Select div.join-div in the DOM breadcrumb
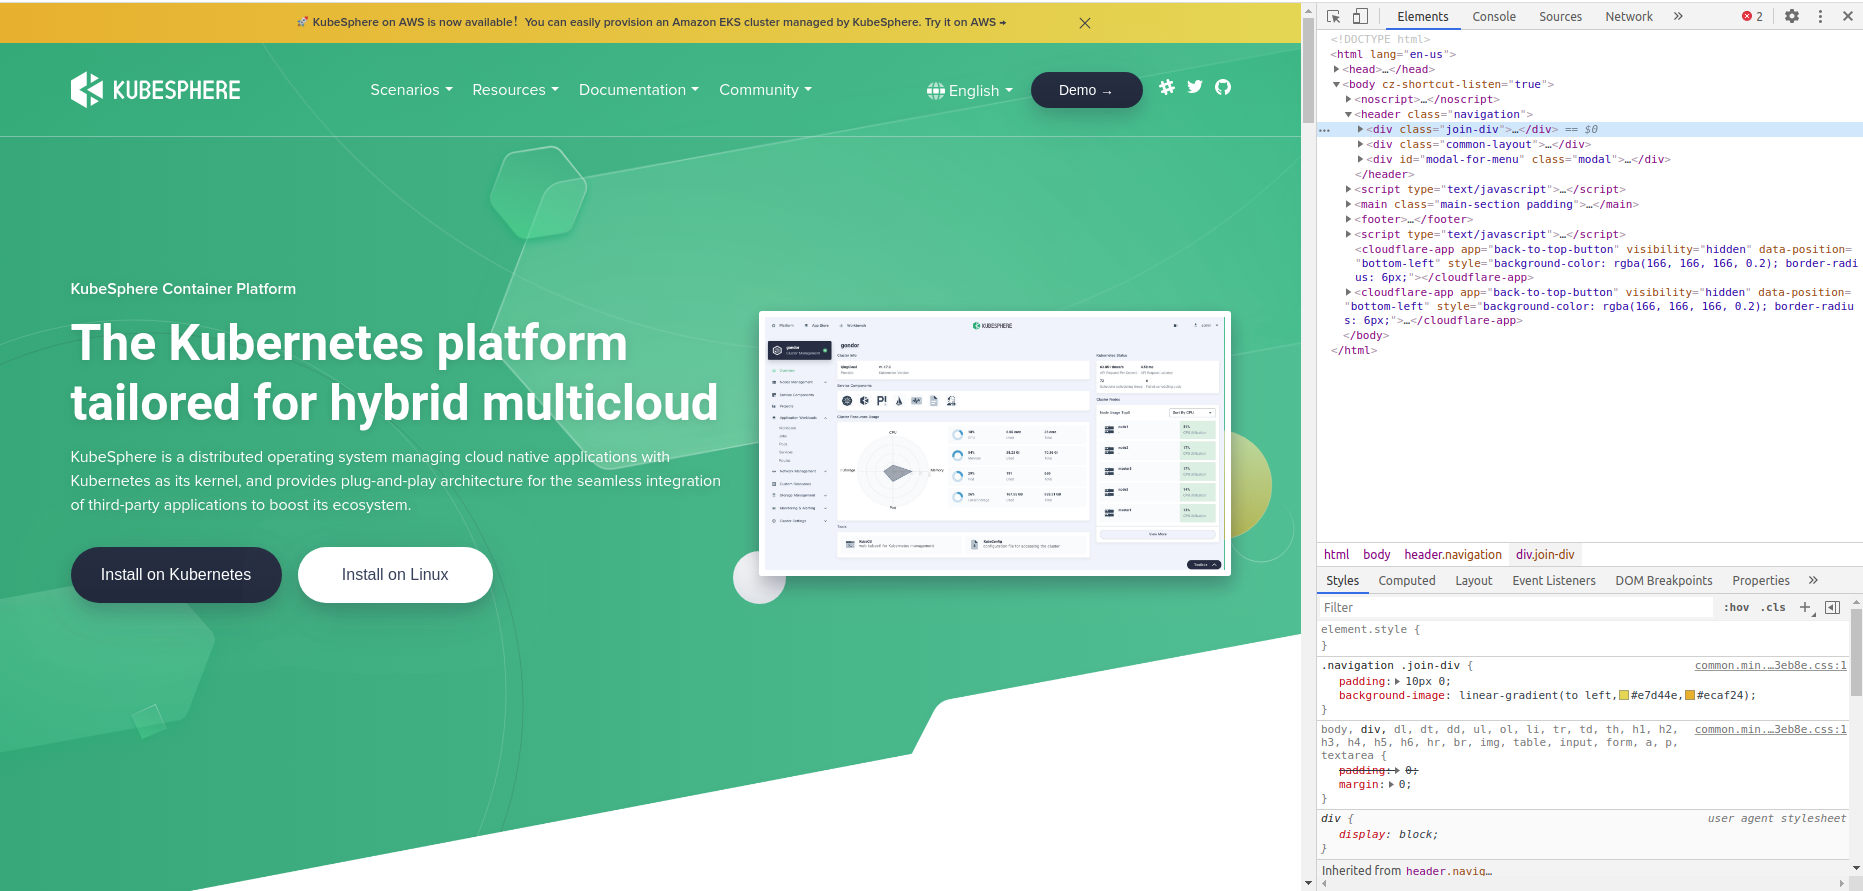Viewport: 1863px width, 891px height. (x=1545, y=555)
